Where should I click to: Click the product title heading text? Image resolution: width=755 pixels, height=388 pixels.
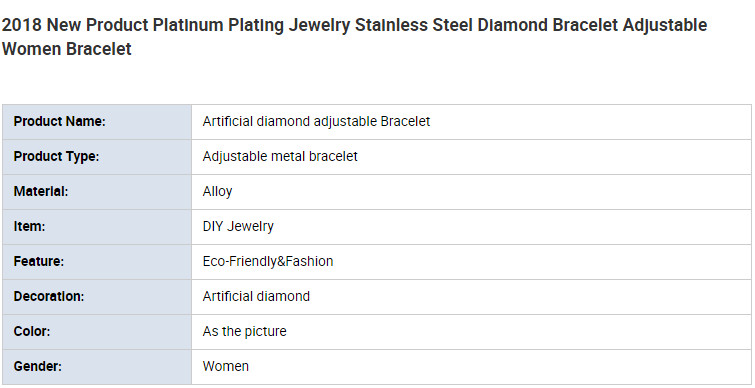354,37
